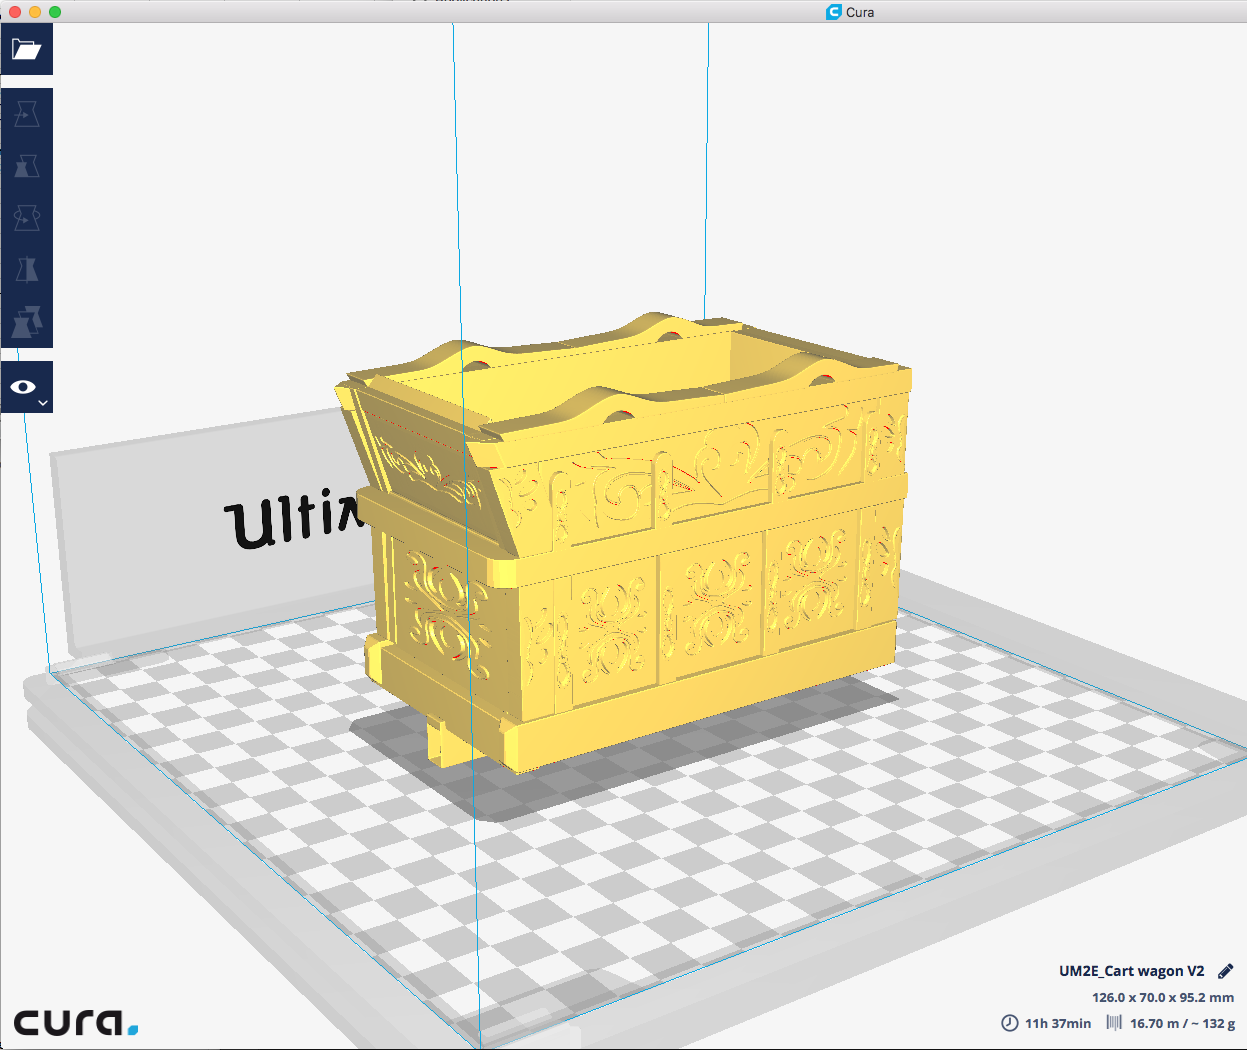Click the 16.70 m / ~ 132 g material estimate

[x=1182, y=1023]
